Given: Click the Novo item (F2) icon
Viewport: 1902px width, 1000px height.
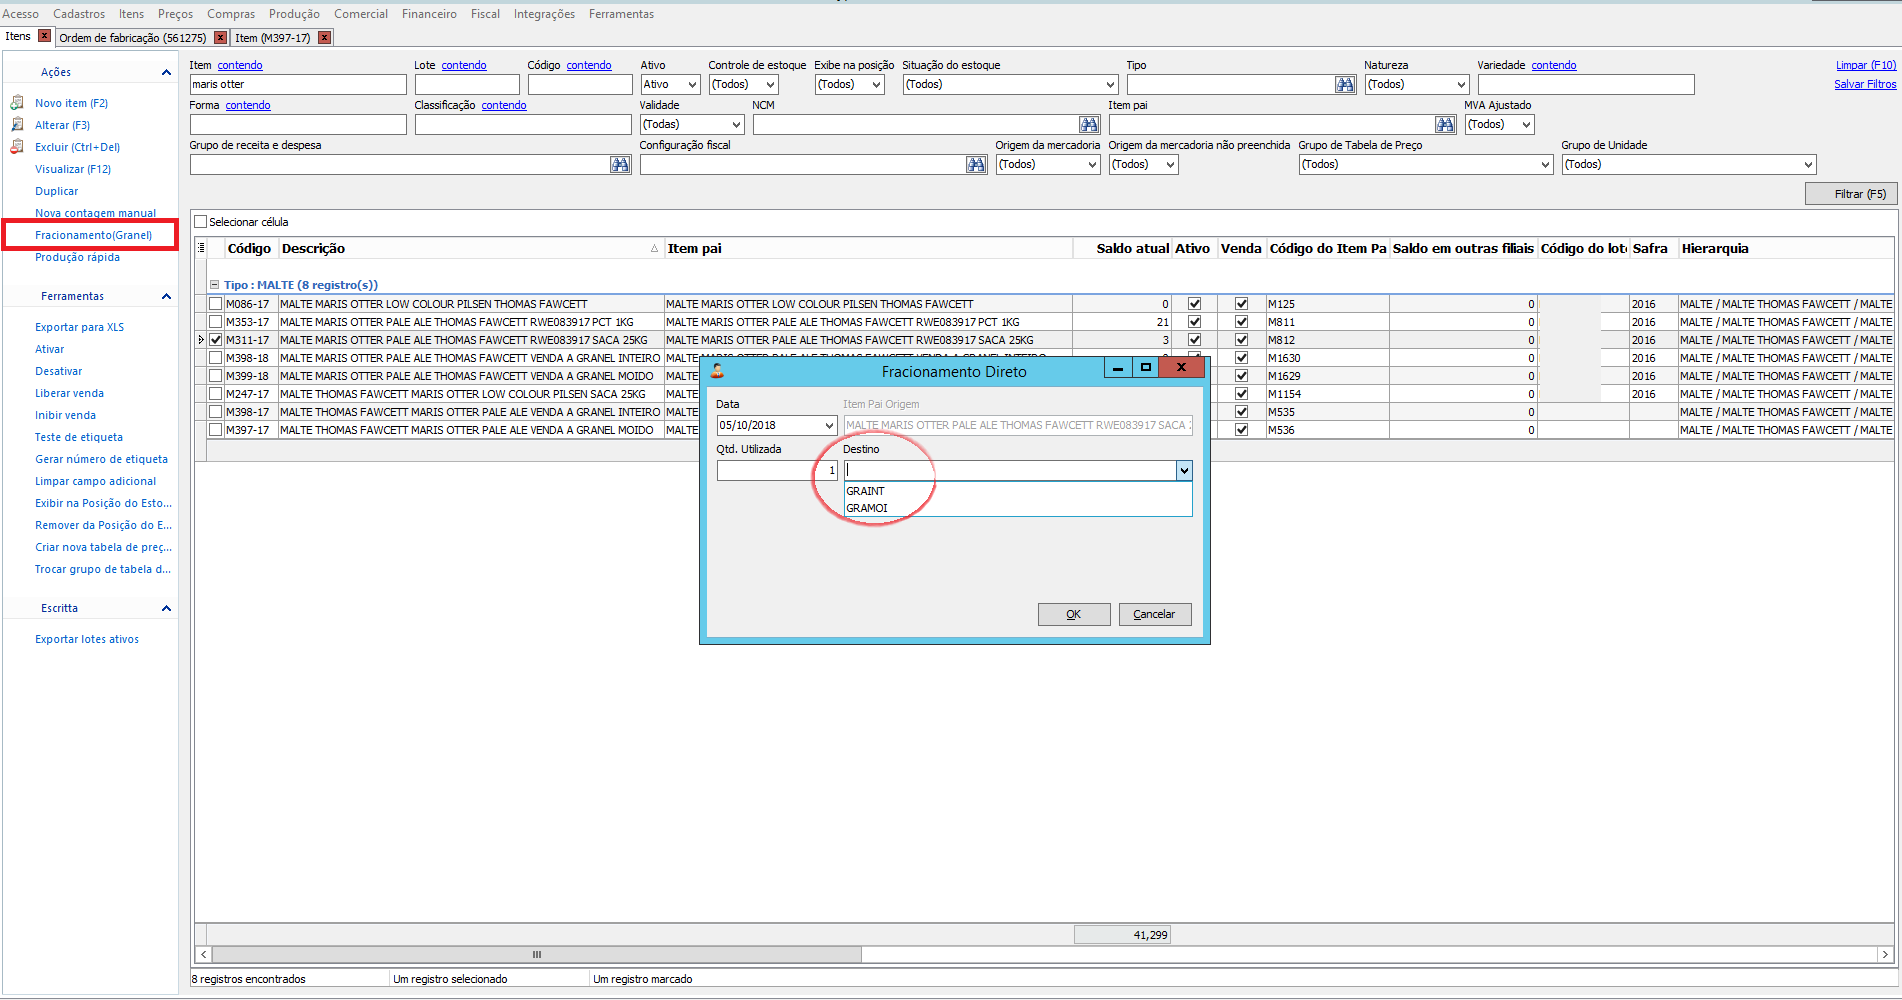Looking at the screenshot, I should coord(17,103).
